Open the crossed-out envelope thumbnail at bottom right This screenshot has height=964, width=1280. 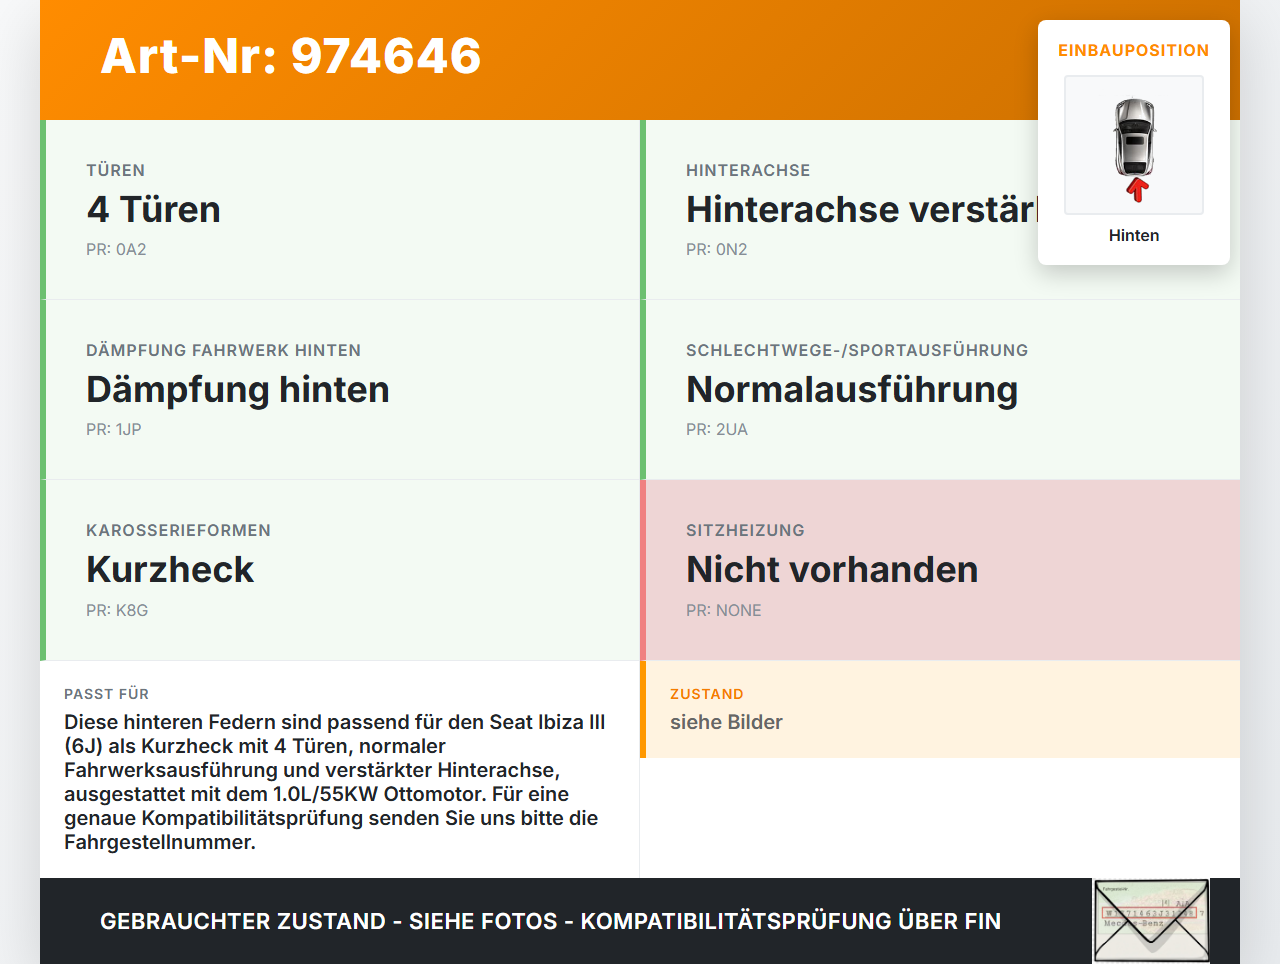tap(1151, 921)
